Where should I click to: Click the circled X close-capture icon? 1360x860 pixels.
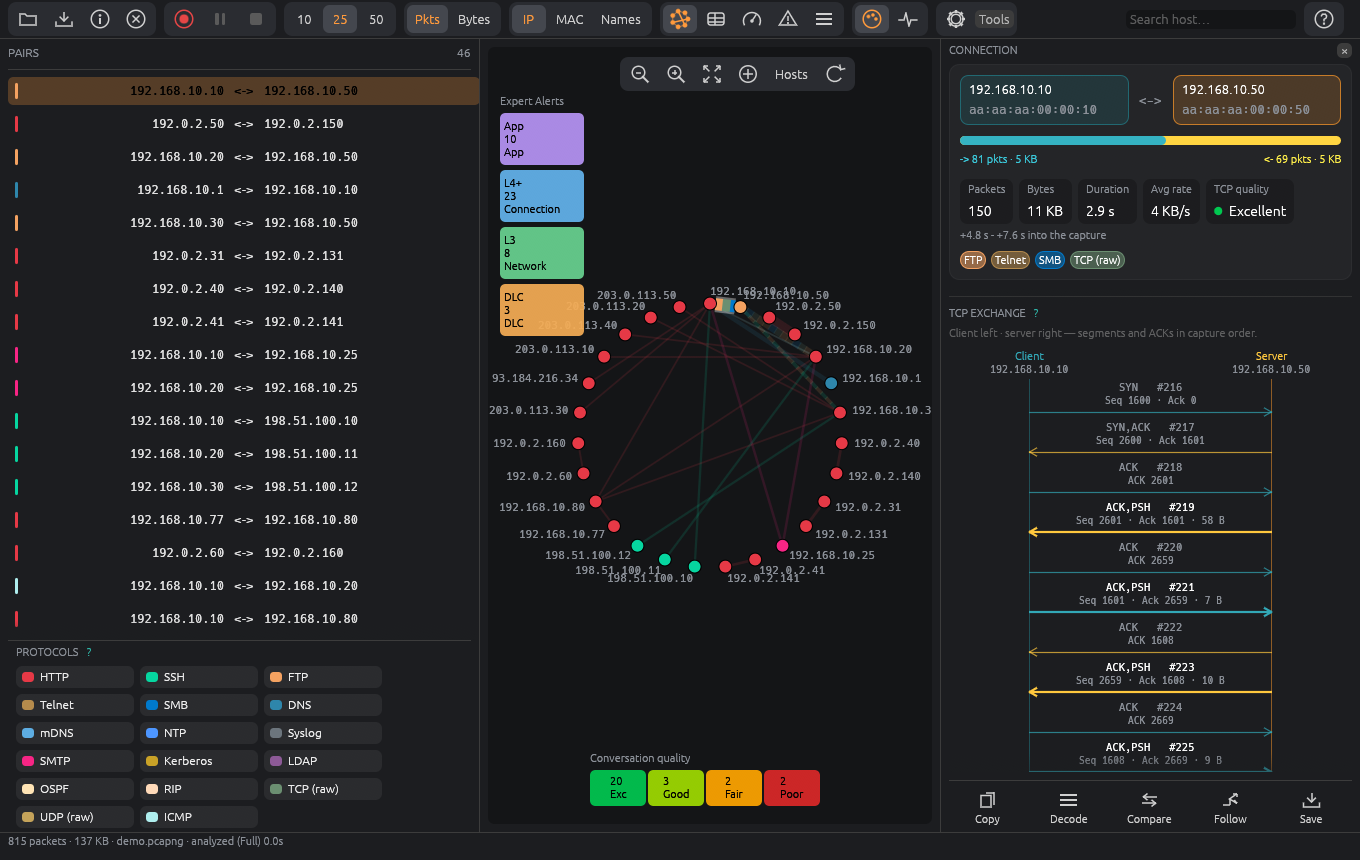(136, 19)
